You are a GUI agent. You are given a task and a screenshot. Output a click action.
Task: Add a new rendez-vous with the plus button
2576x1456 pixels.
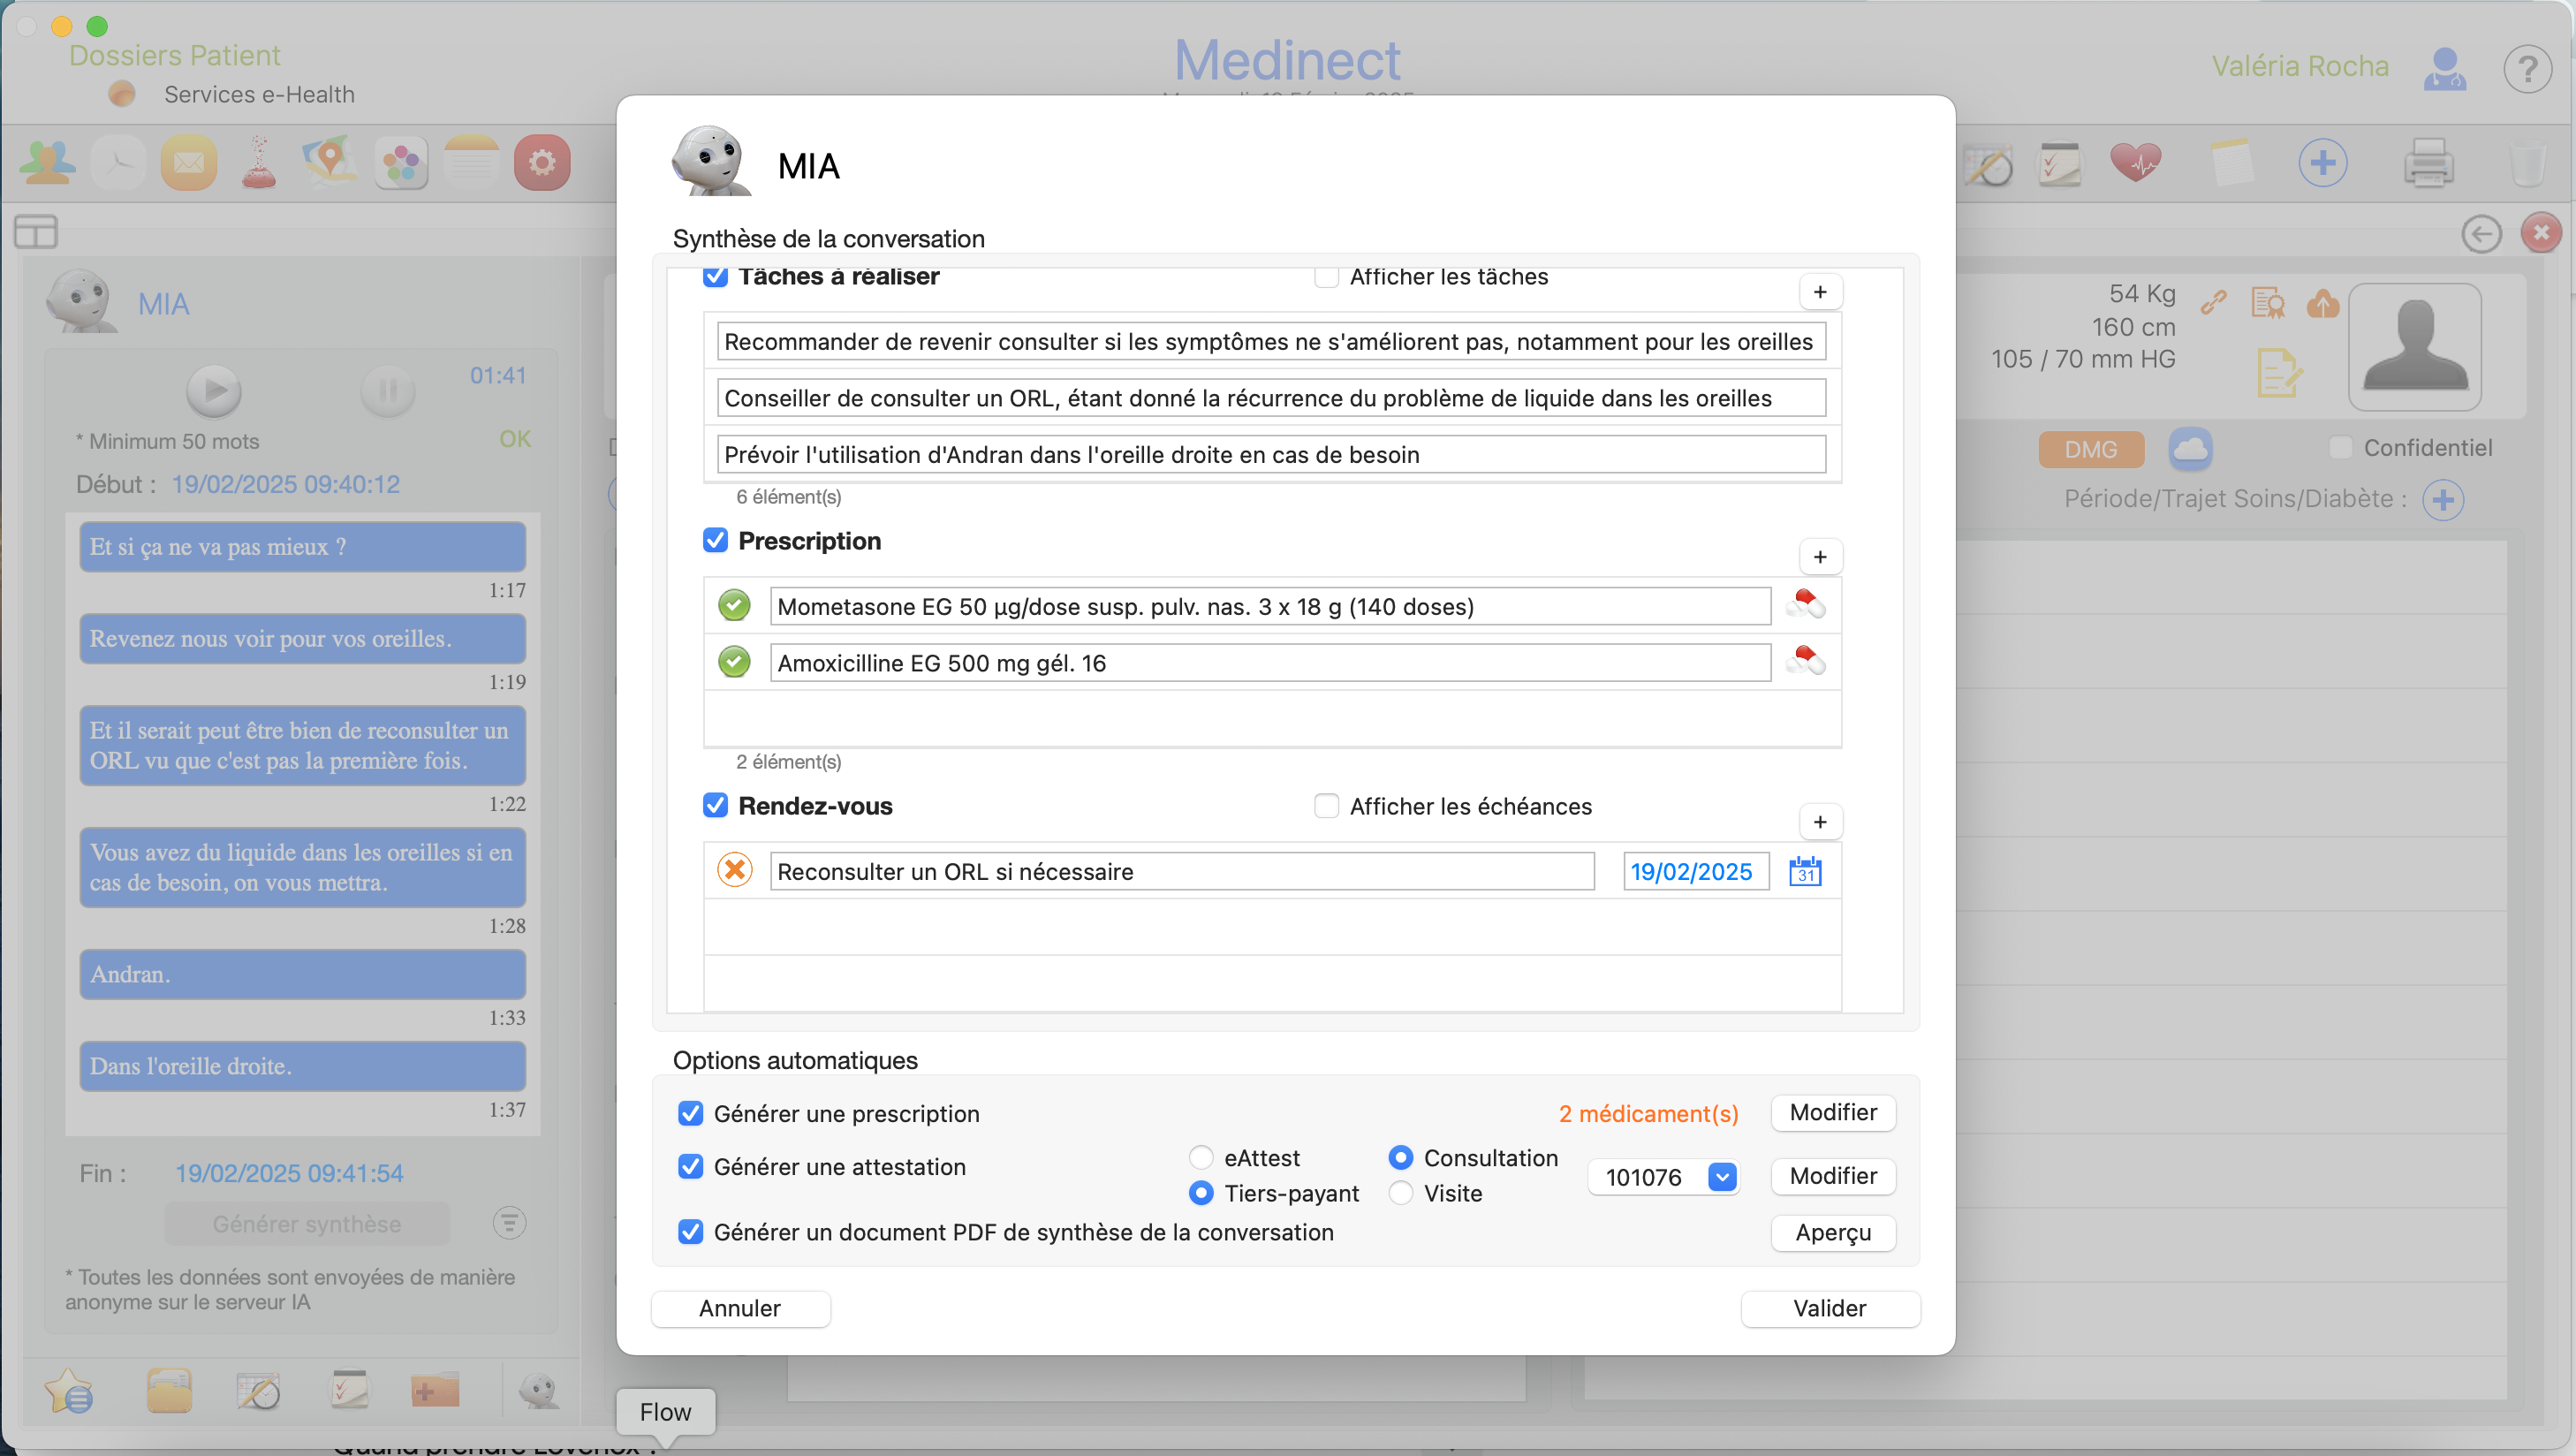click(x=1820, y=822)
